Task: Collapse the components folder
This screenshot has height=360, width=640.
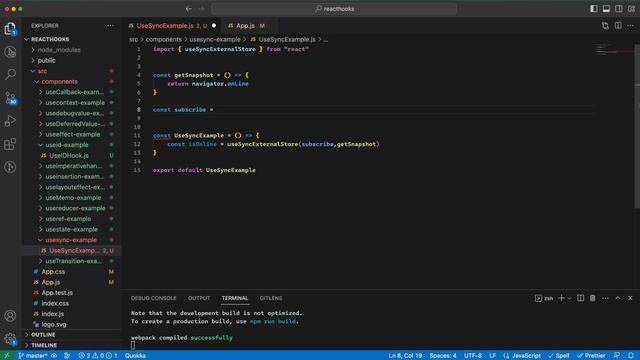Action: 71,82
